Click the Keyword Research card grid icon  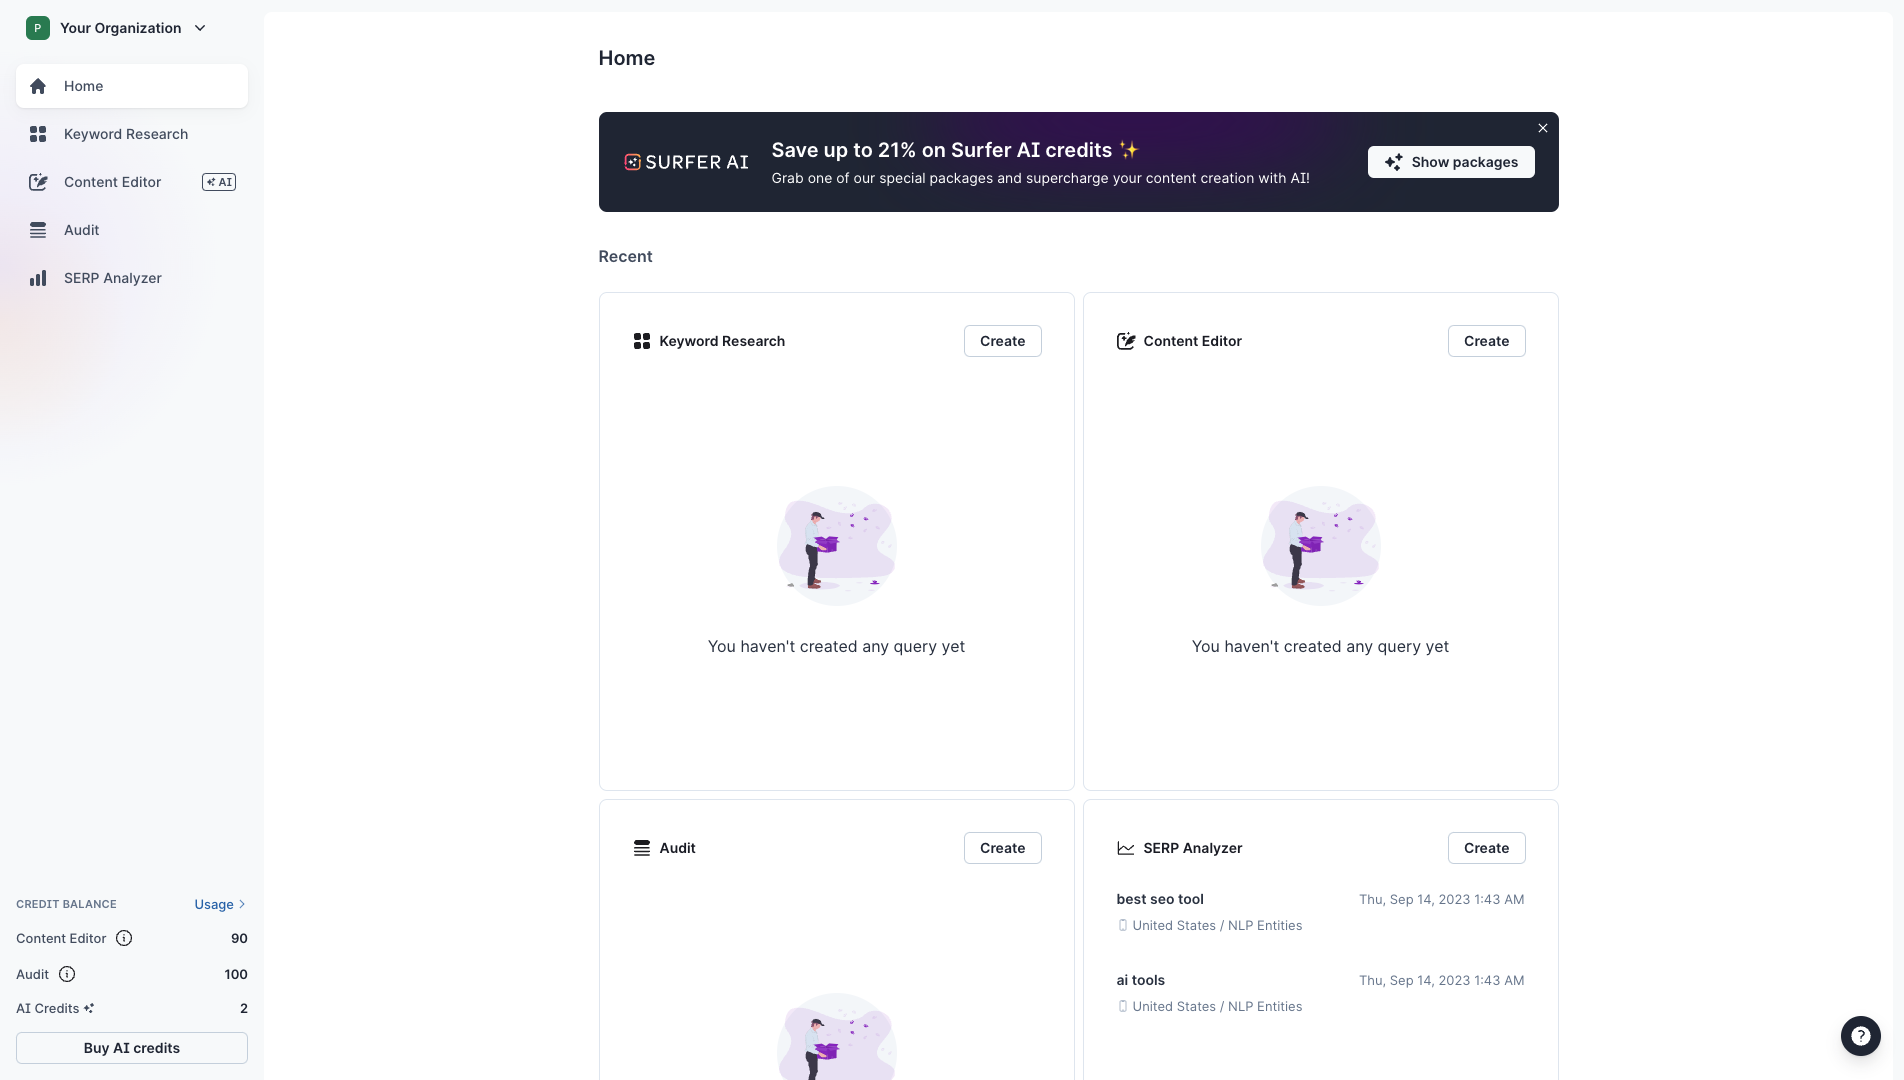(x=642, y=341)
